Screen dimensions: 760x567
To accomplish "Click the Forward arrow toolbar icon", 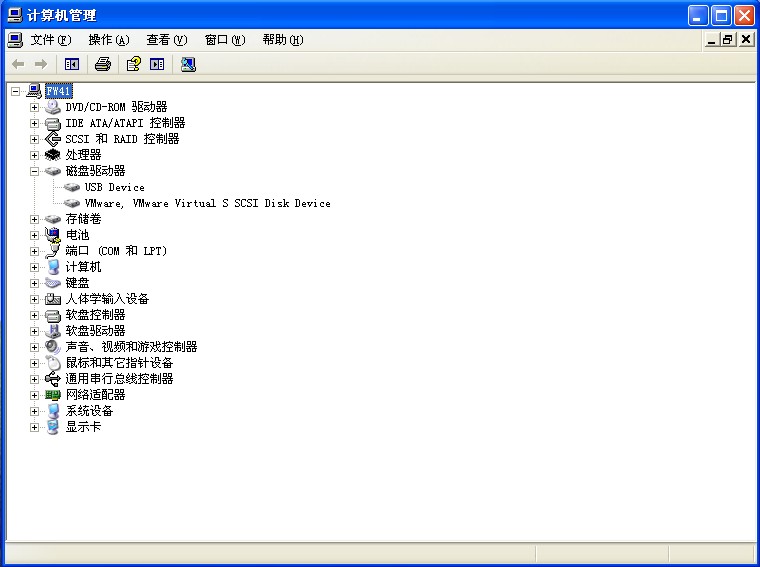I will tap(41, 64).
